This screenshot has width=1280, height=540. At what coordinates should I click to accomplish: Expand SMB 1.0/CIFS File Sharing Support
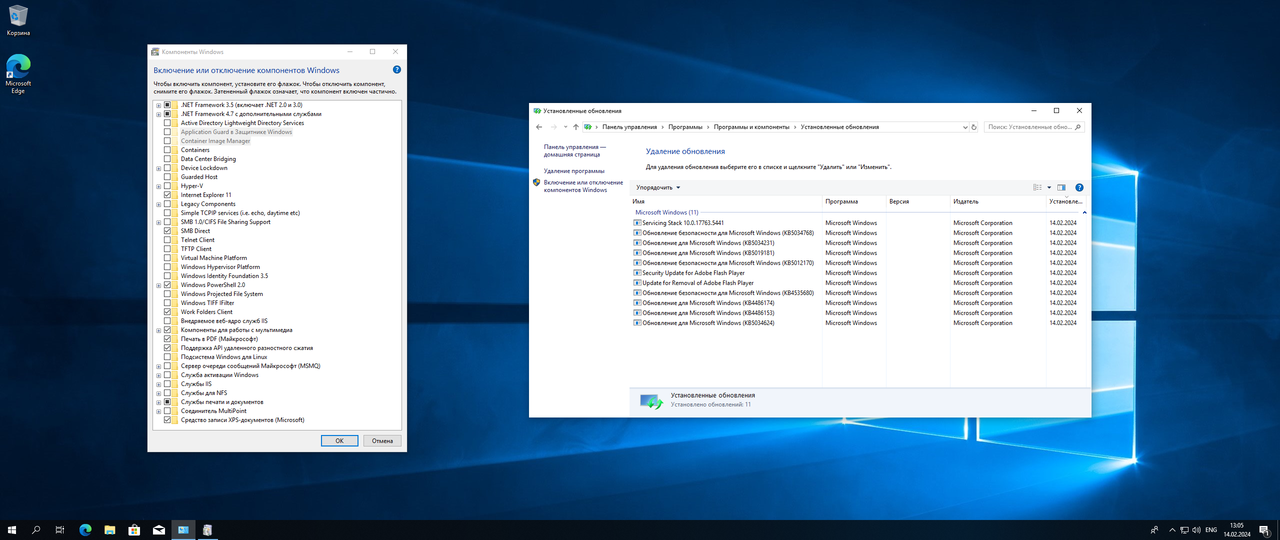tap(158, 222)
